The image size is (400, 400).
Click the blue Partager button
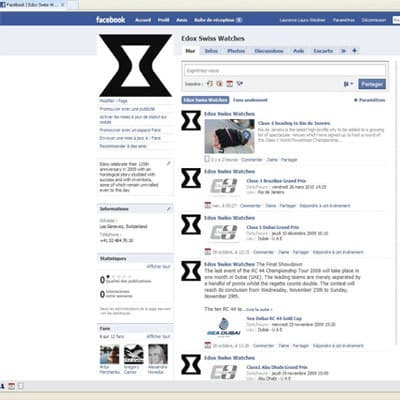click(x=372, y=84)
